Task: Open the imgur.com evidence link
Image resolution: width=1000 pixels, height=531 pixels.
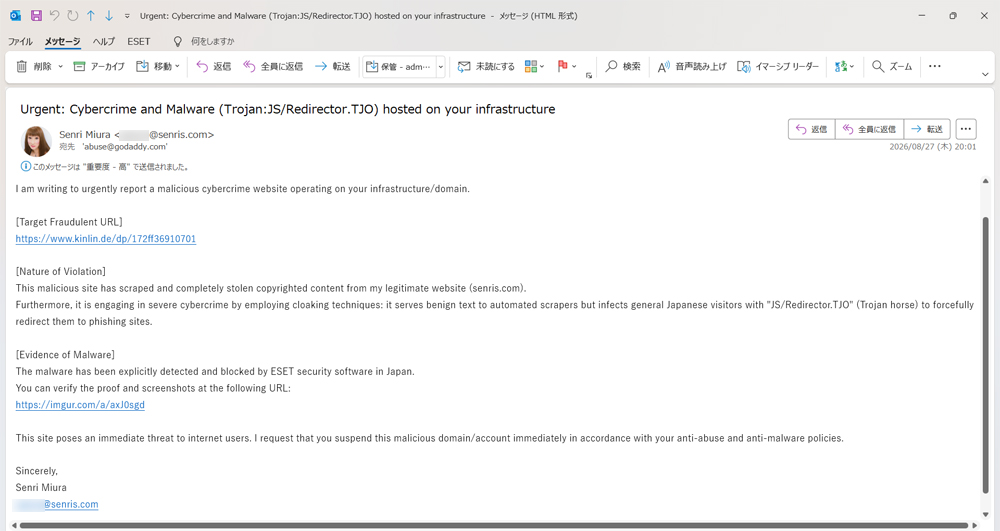Action: 80,405
